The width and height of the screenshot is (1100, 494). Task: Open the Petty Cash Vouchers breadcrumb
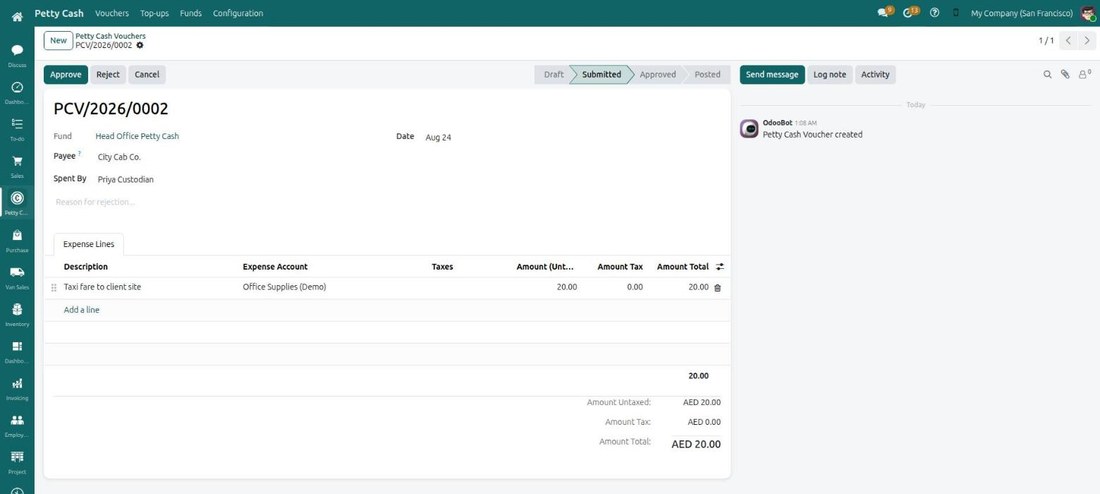point(111,36)
